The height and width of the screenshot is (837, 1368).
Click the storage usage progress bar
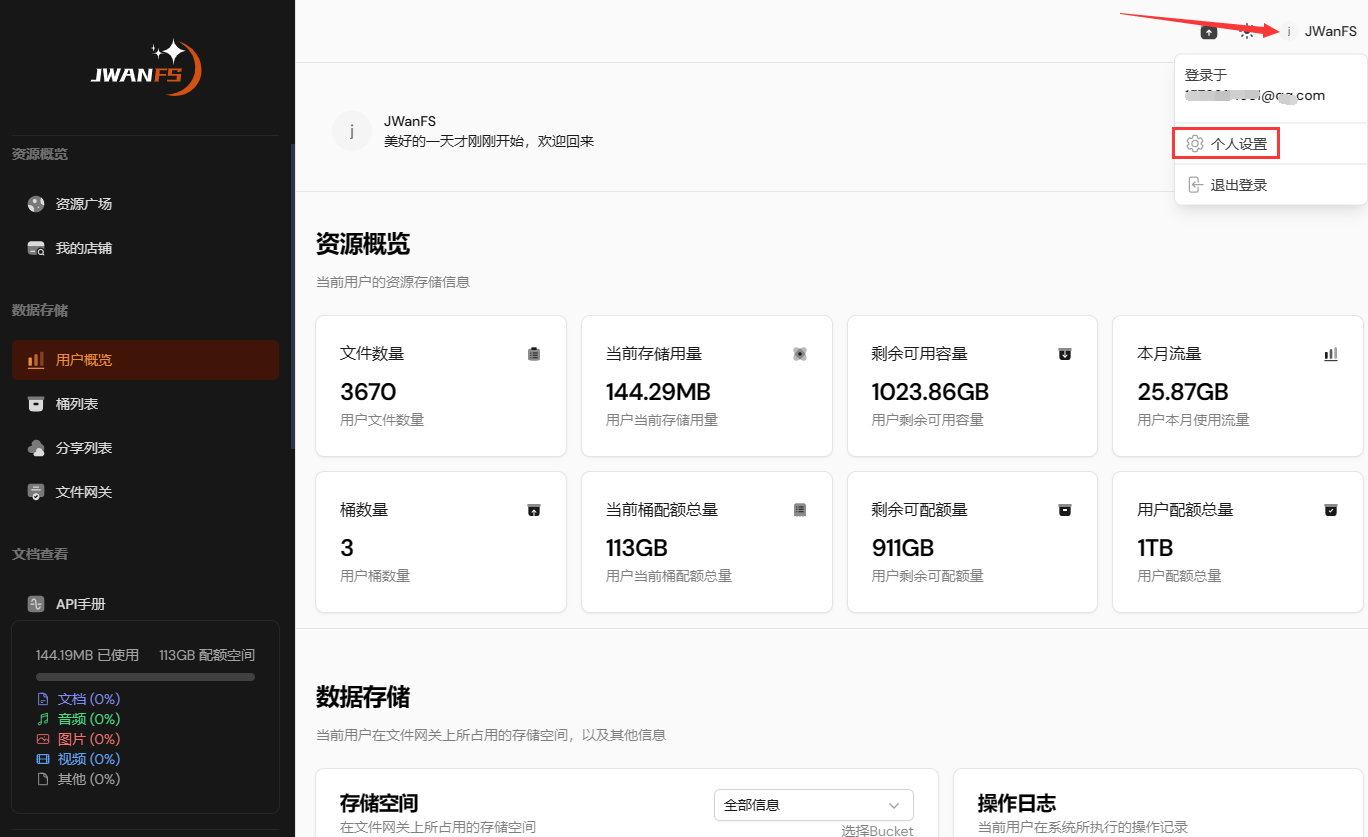145,677
